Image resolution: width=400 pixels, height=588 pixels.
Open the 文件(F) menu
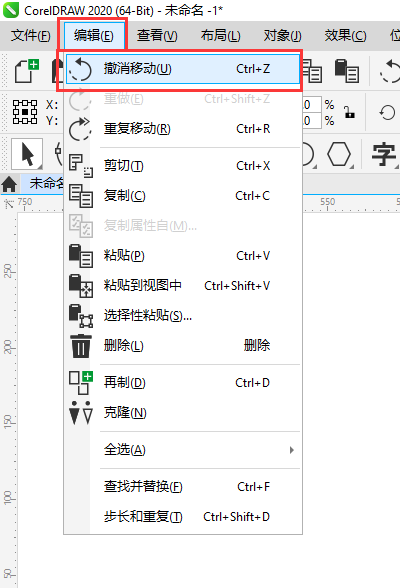click(30, 36)
